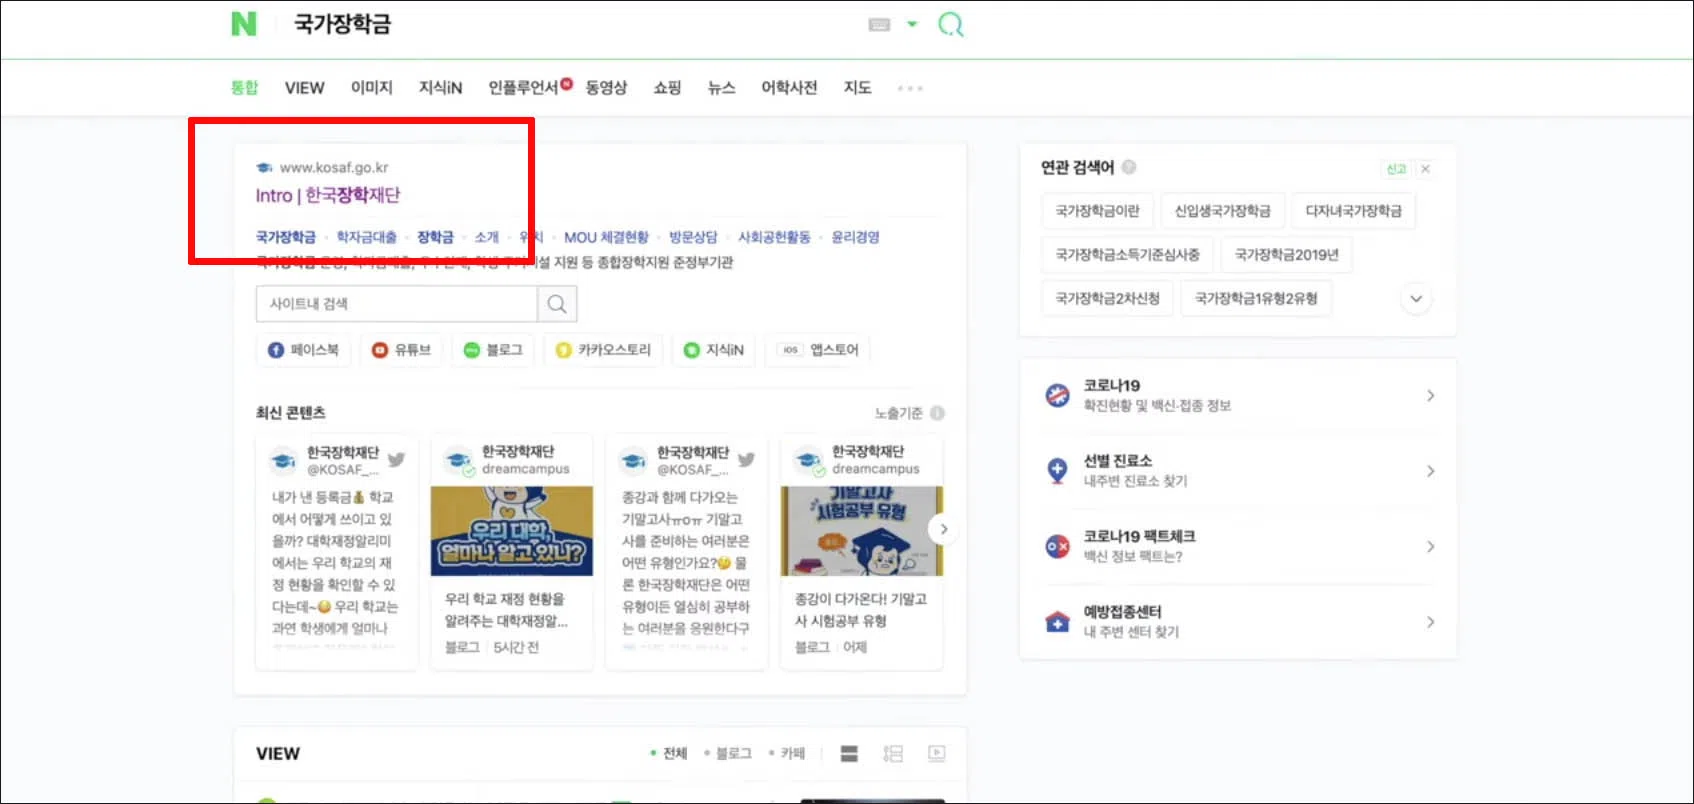
Task: Open the 선별 진료소 row
Action: 1238,470
